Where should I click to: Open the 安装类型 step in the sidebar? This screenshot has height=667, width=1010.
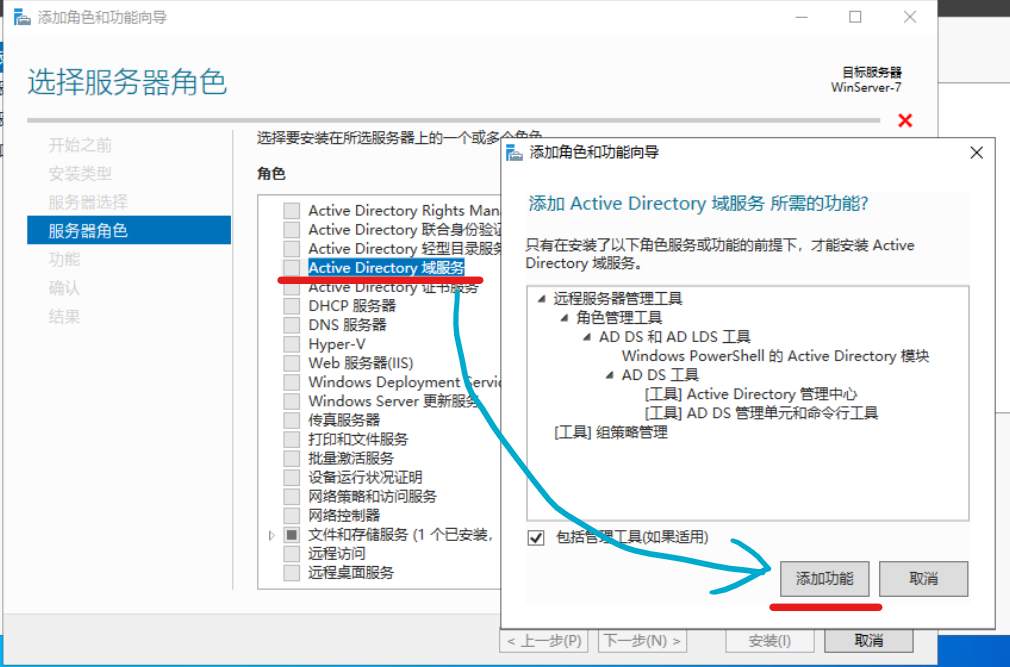coord(80,174)
